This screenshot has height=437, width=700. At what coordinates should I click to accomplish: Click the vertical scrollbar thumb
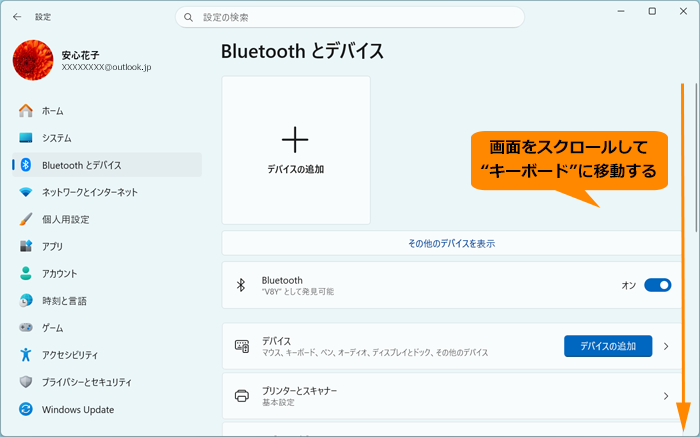click(x=696, y=157)
